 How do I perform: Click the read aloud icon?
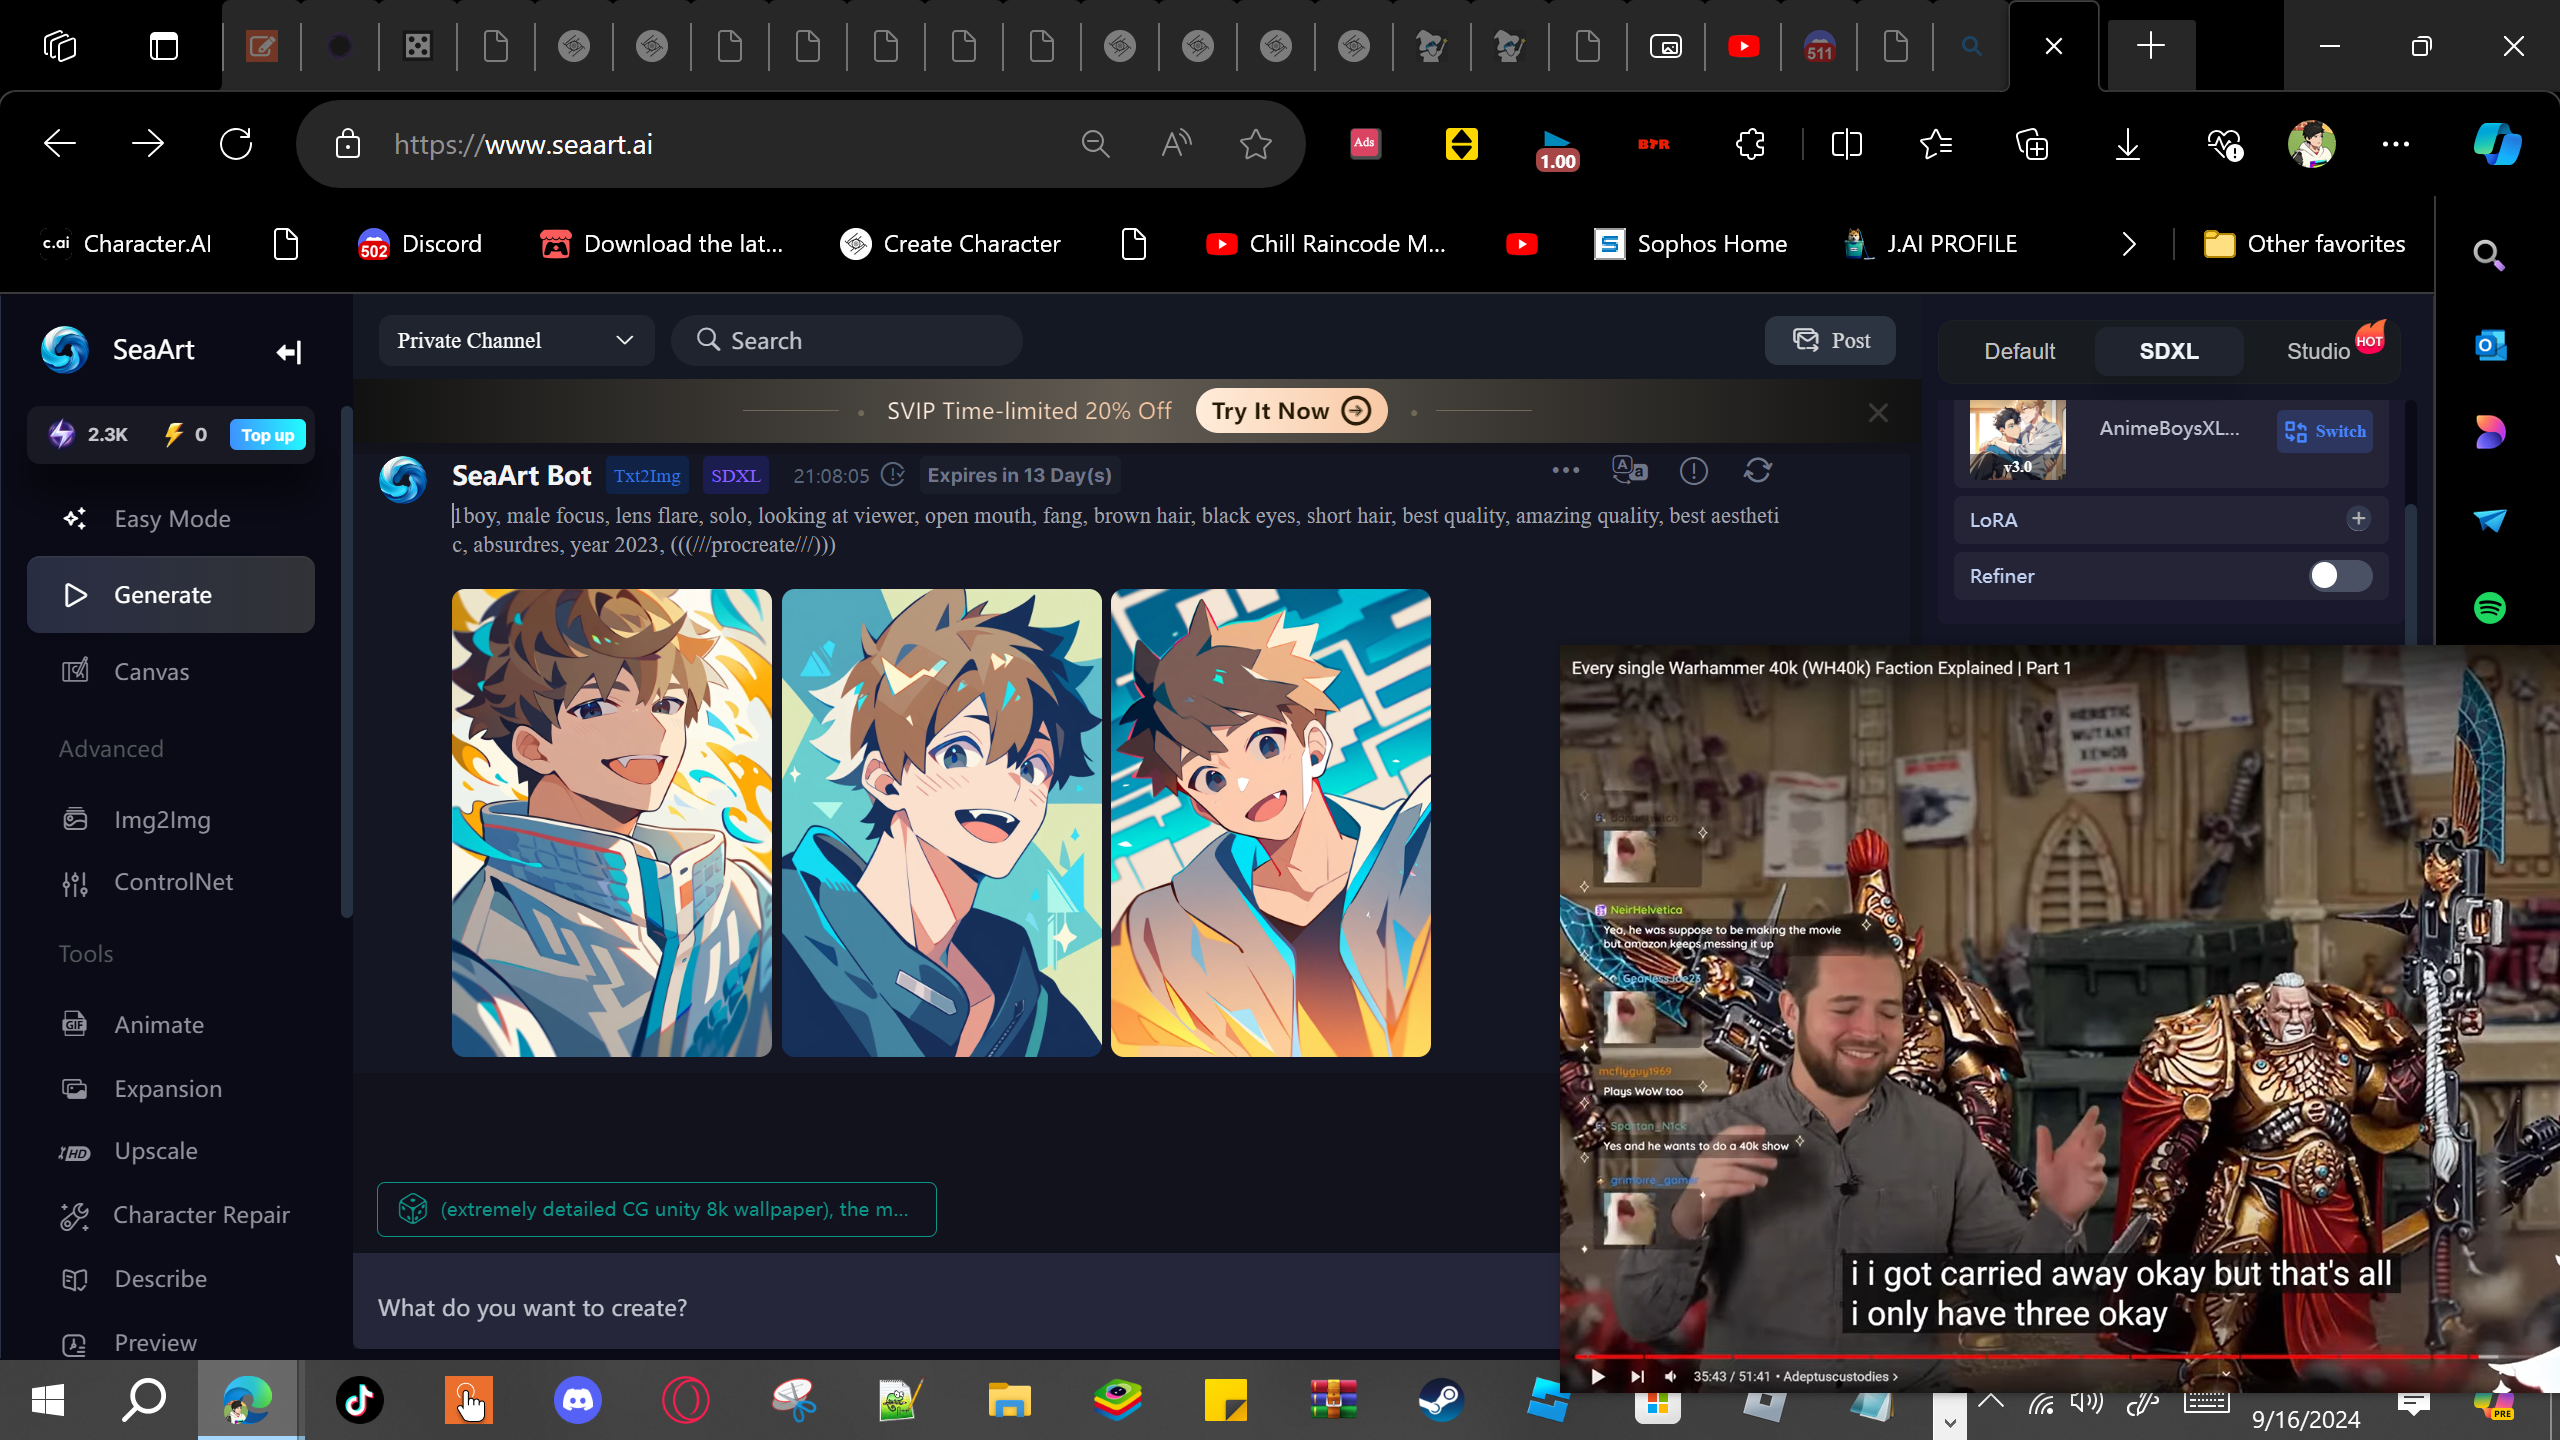click(x=1176, y=144)
